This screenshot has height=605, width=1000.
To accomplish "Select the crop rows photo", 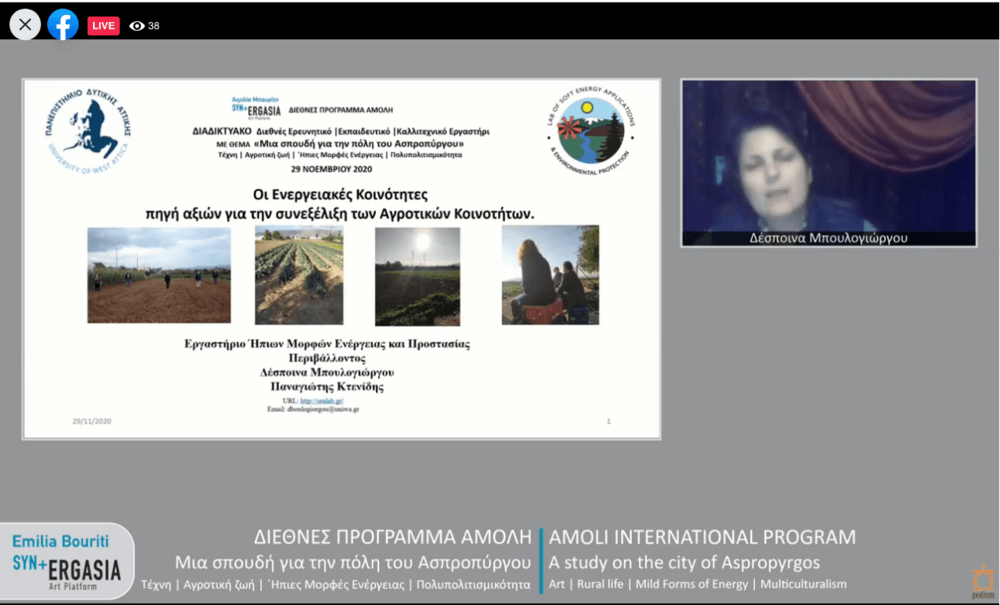I will coord(299,275).
